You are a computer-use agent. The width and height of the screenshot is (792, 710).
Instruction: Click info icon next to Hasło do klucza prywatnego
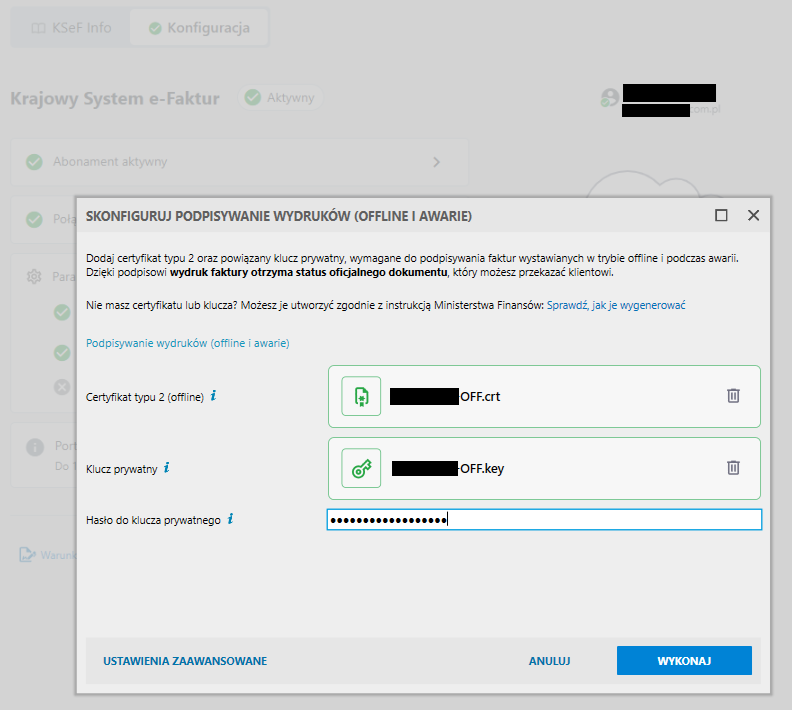[231, 519]
